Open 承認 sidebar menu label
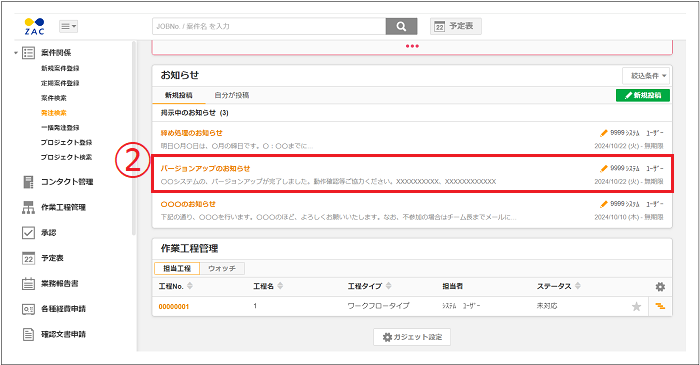700x365 pixels. point(49,232)
